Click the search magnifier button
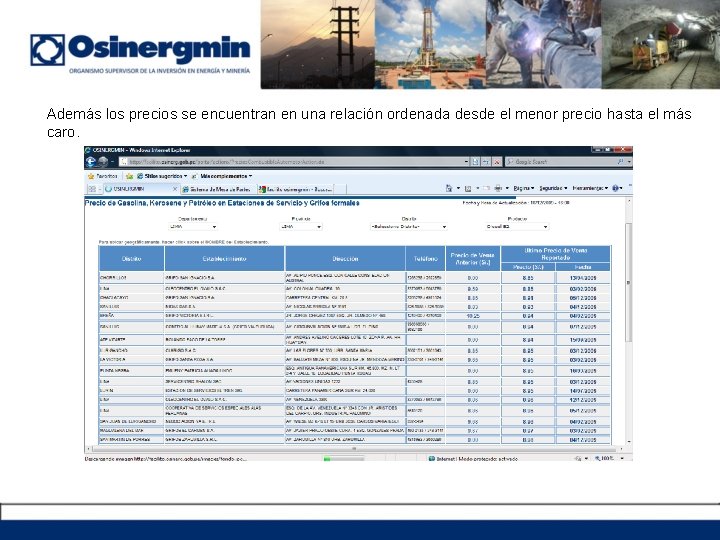Screen dimensions: 720x540 click(620, 162)
